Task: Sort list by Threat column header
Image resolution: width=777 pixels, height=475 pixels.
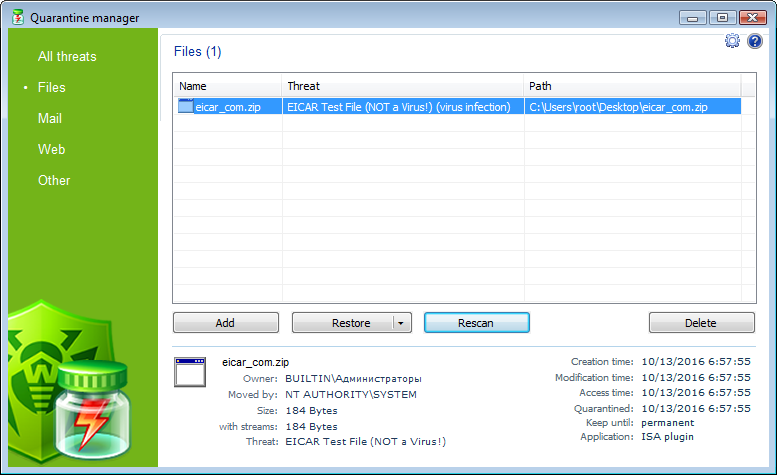Action: [402, 86]
